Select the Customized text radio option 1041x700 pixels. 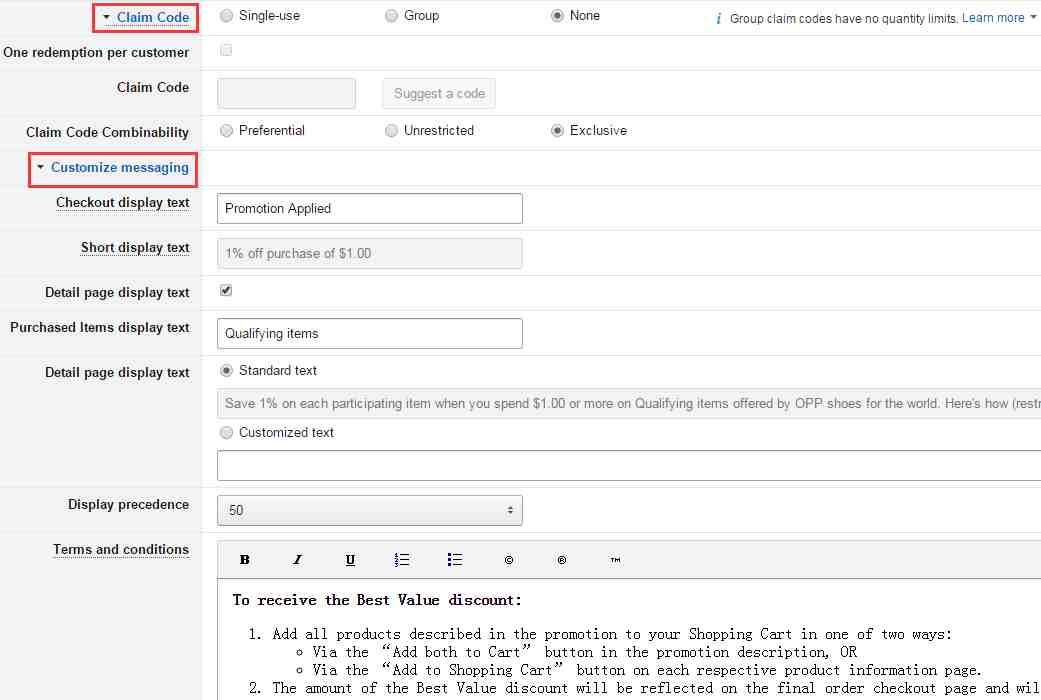pos(226,432)
